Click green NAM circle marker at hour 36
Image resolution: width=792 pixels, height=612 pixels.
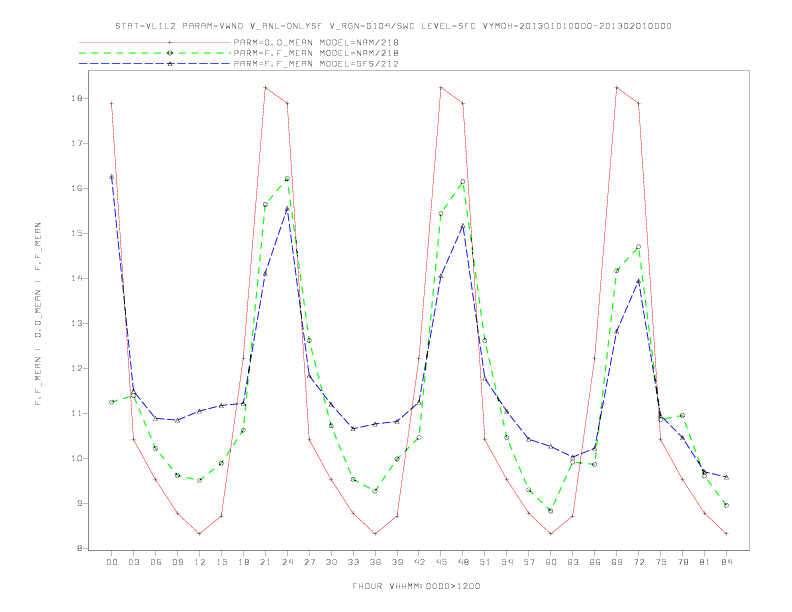click(x=375, y=491)
